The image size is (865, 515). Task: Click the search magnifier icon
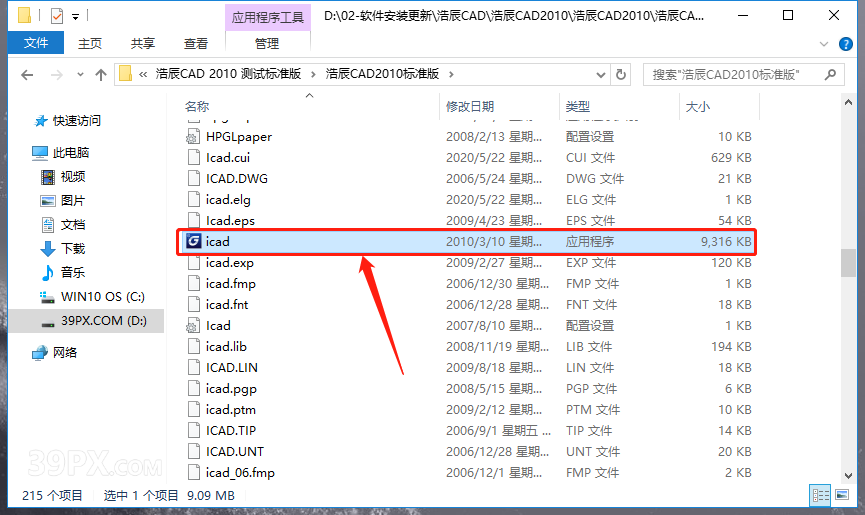(x=830, y=74)
